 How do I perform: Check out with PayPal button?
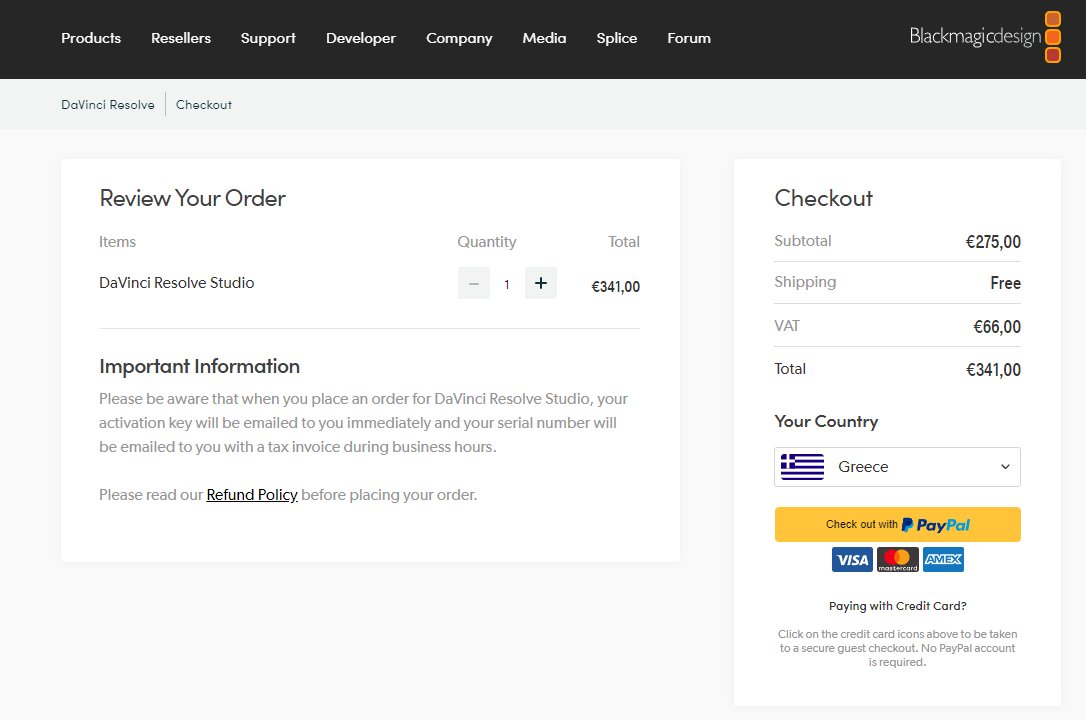point(897,524)
